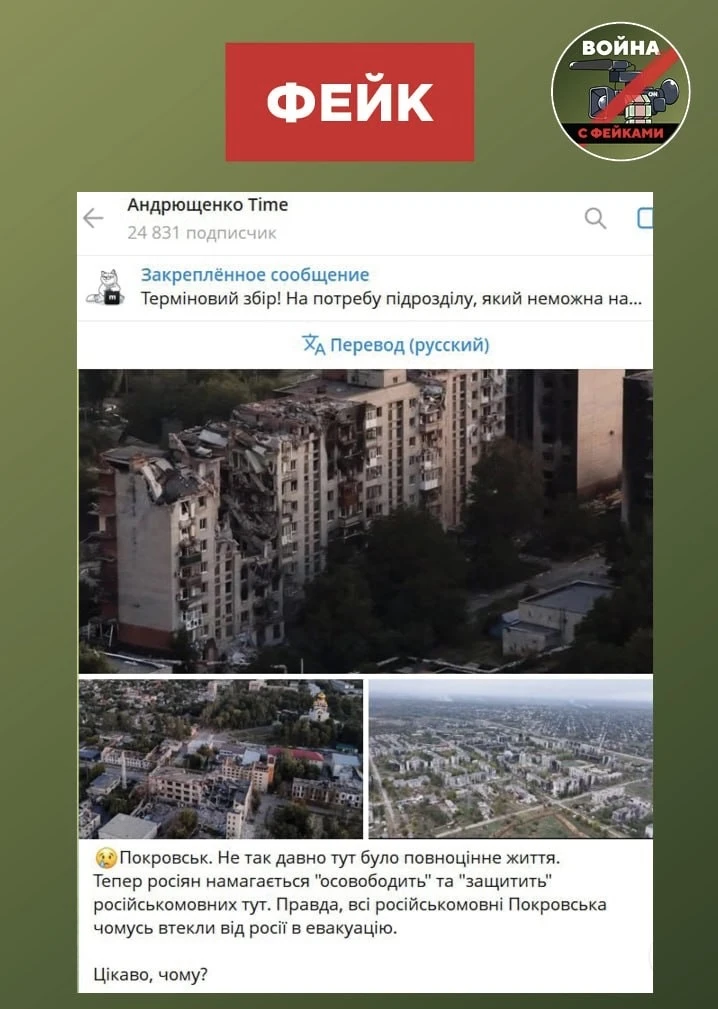Click the cat avatar of pinned message

click(x=106, y=287)
